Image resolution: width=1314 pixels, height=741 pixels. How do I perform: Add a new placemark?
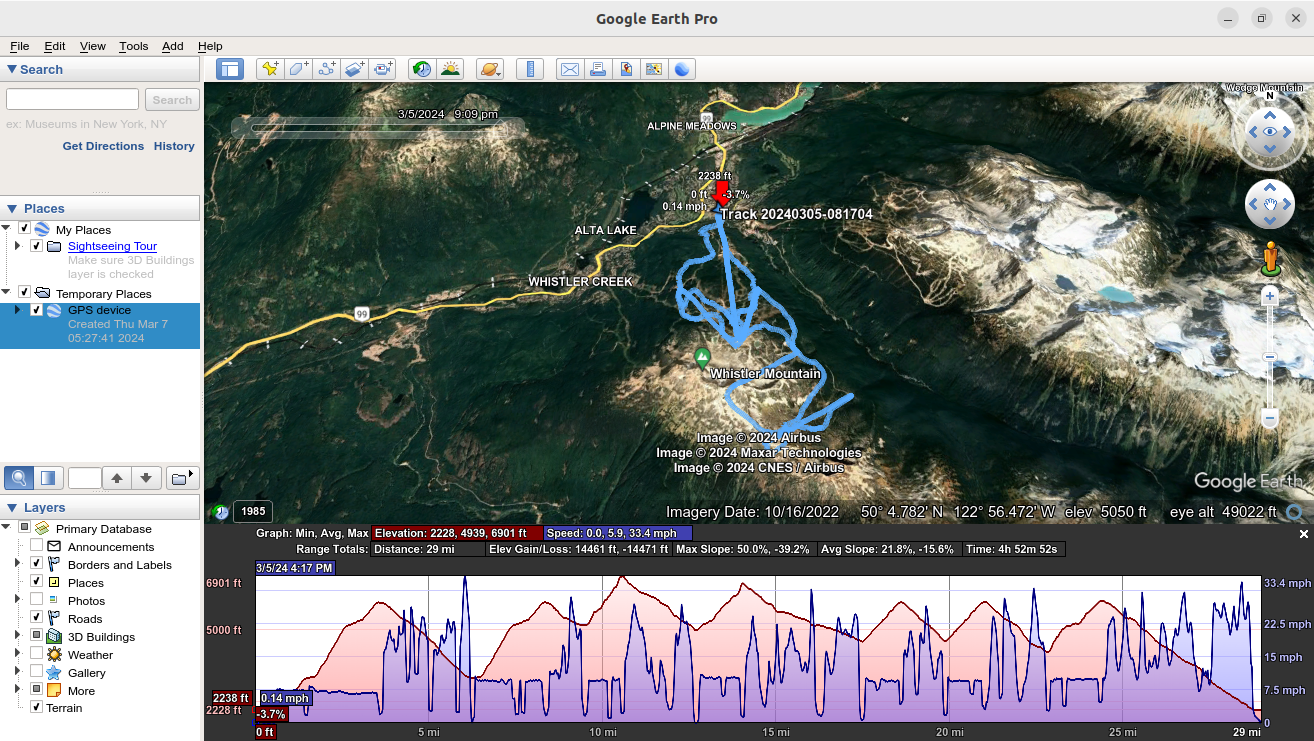tap(269, 69)
